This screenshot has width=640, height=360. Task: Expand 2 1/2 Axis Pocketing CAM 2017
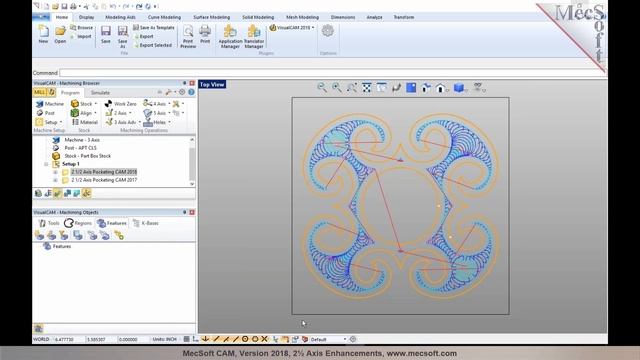point(56,180)
